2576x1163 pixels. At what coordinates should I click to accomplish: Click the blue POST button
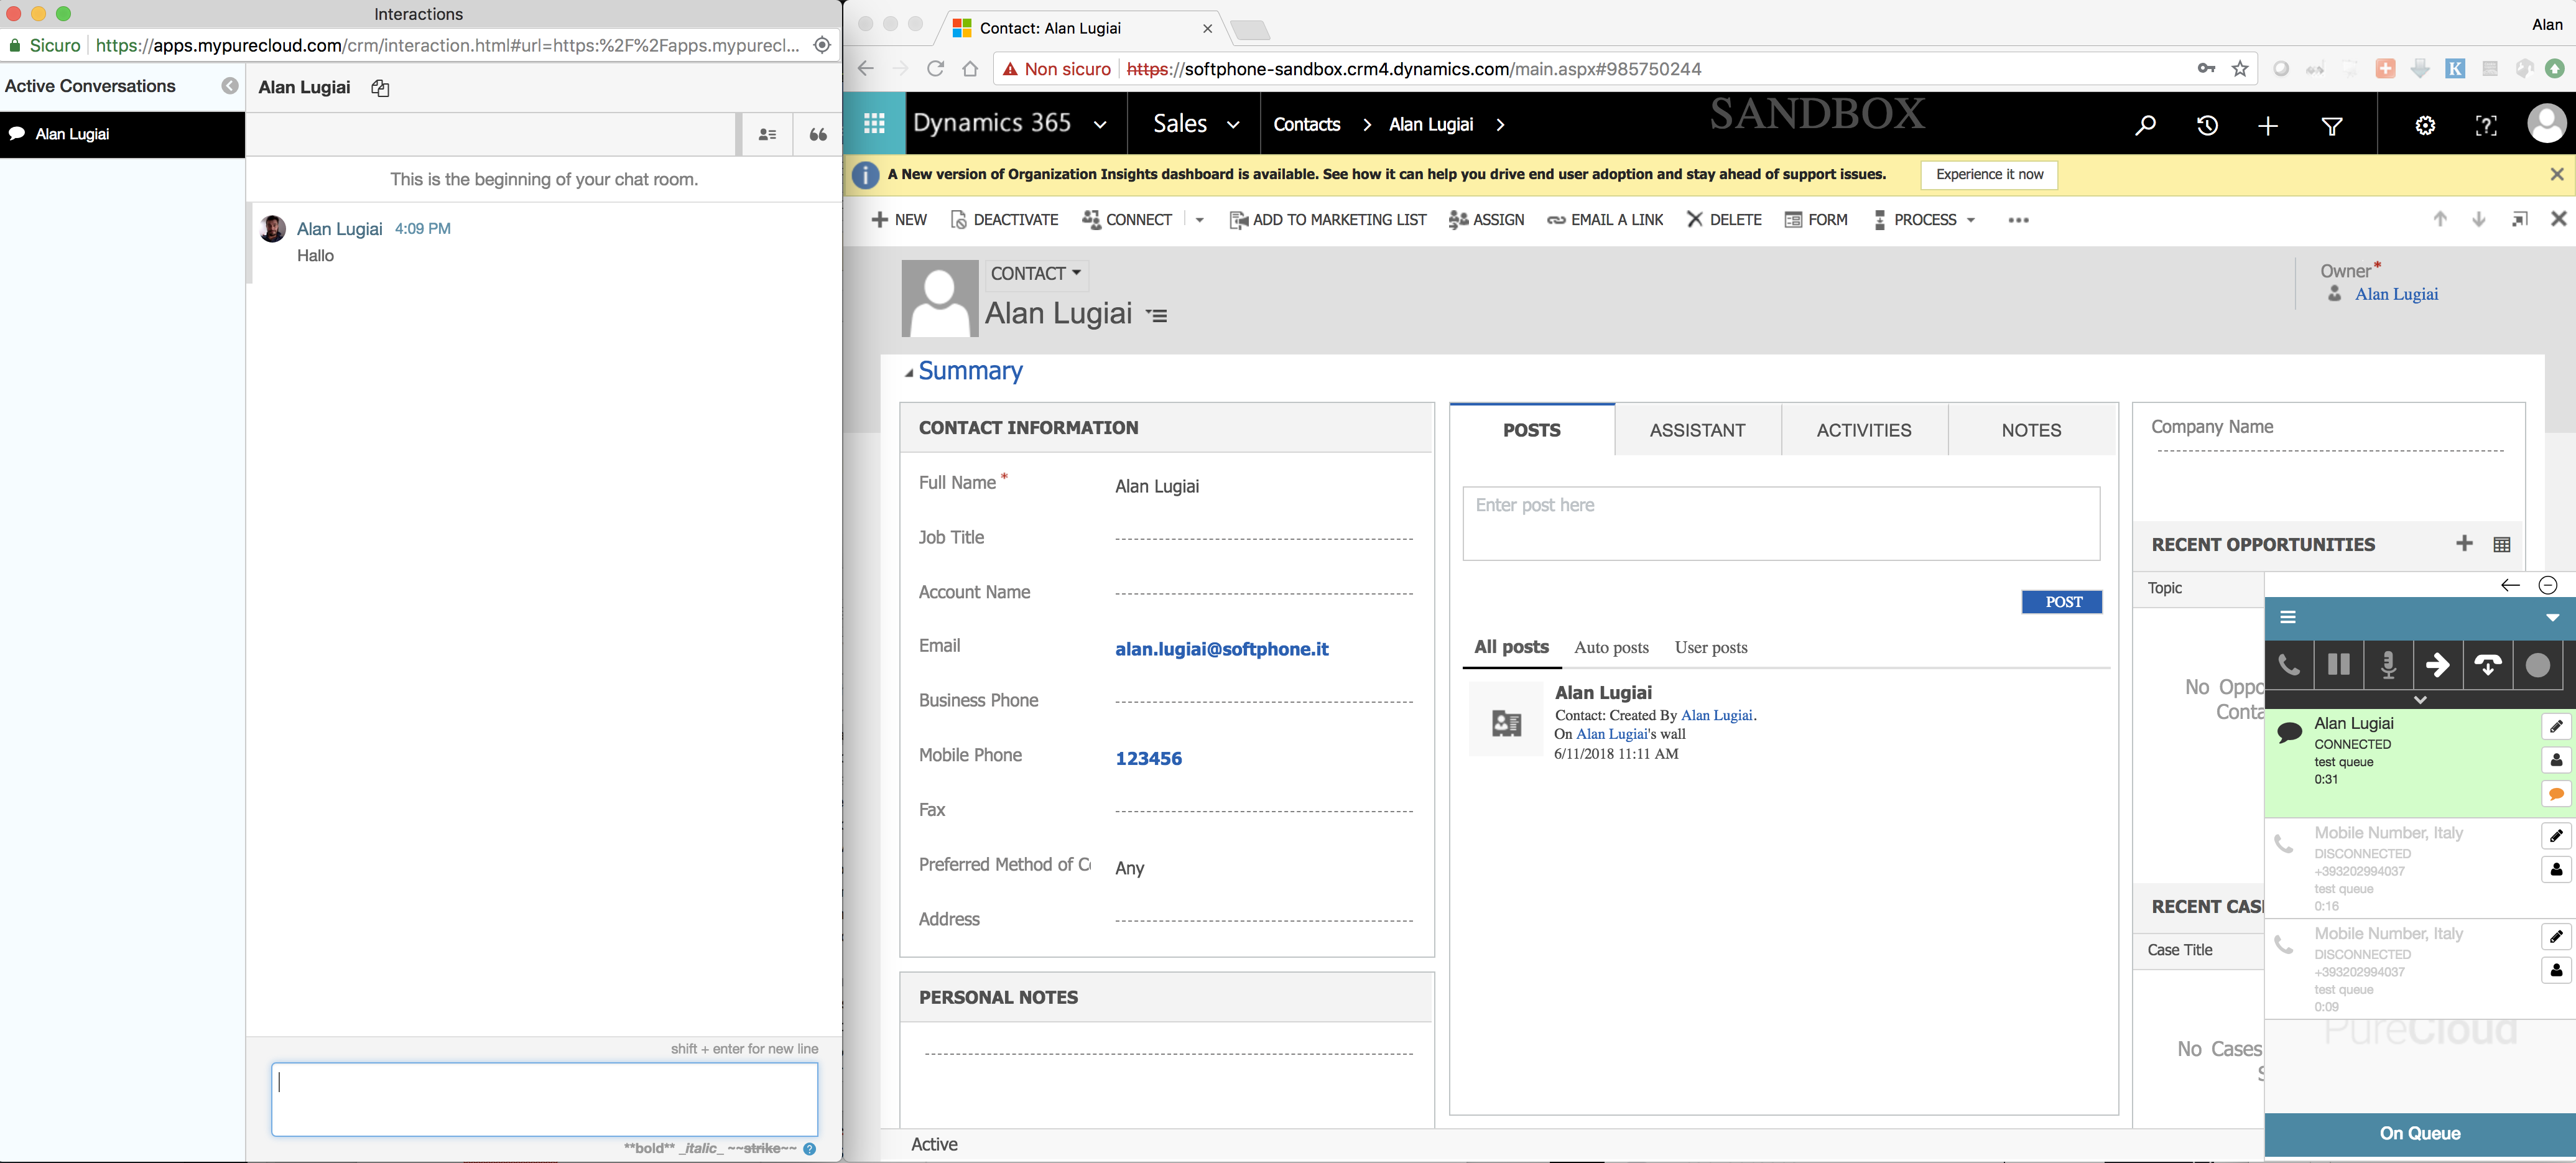(2062, 602)
